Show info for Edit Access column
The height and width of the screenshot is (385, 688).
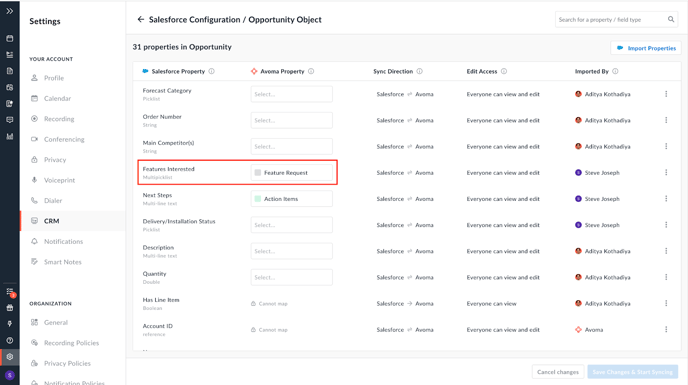pyautogui.click(x=504, y=71)
